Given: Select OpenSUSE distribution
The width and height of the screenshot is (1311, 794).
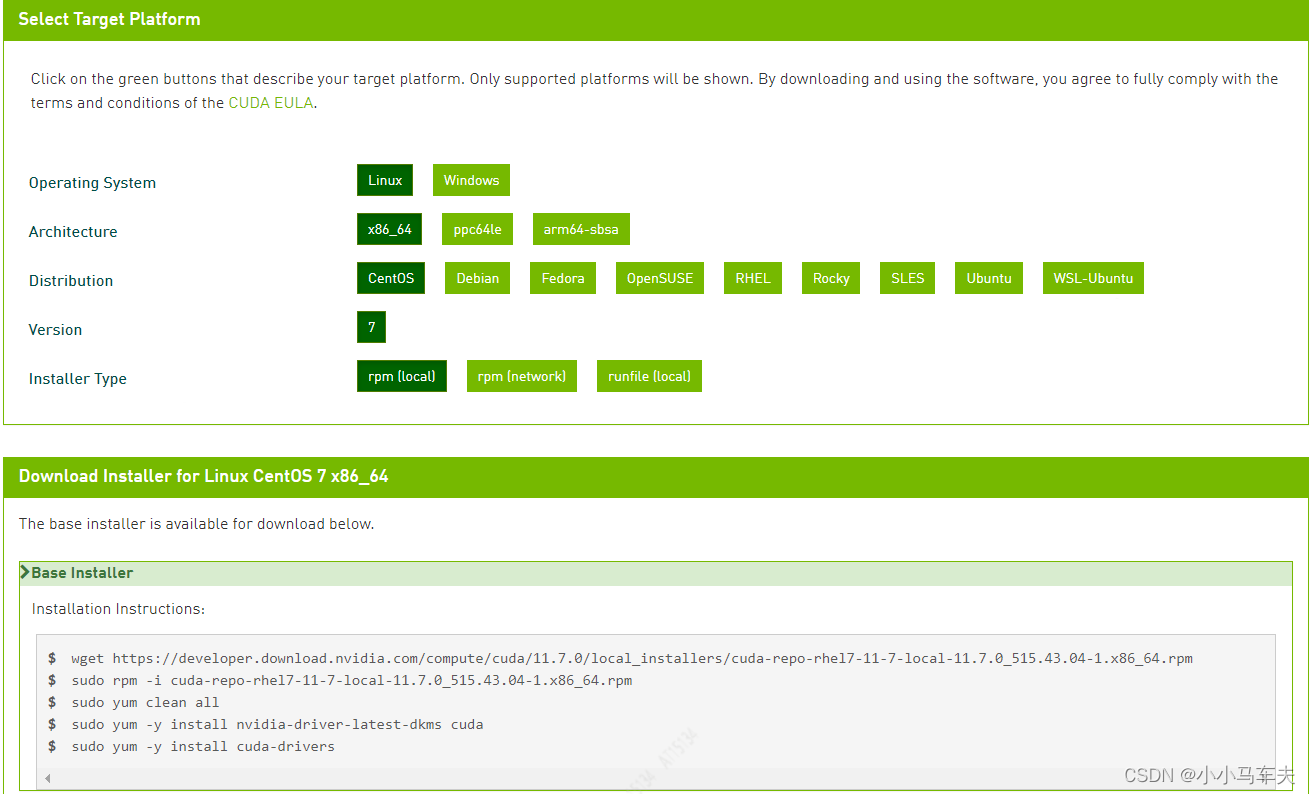Looking at the screenshot, I should coord(660,278).
